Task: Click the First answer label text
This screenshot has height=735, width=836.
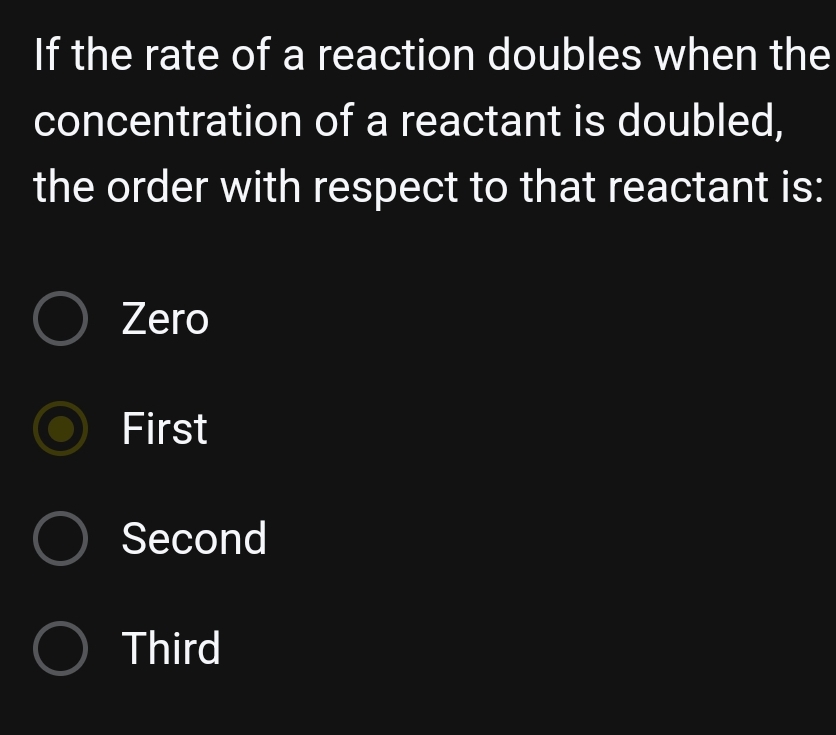Action: click(163, 428)
